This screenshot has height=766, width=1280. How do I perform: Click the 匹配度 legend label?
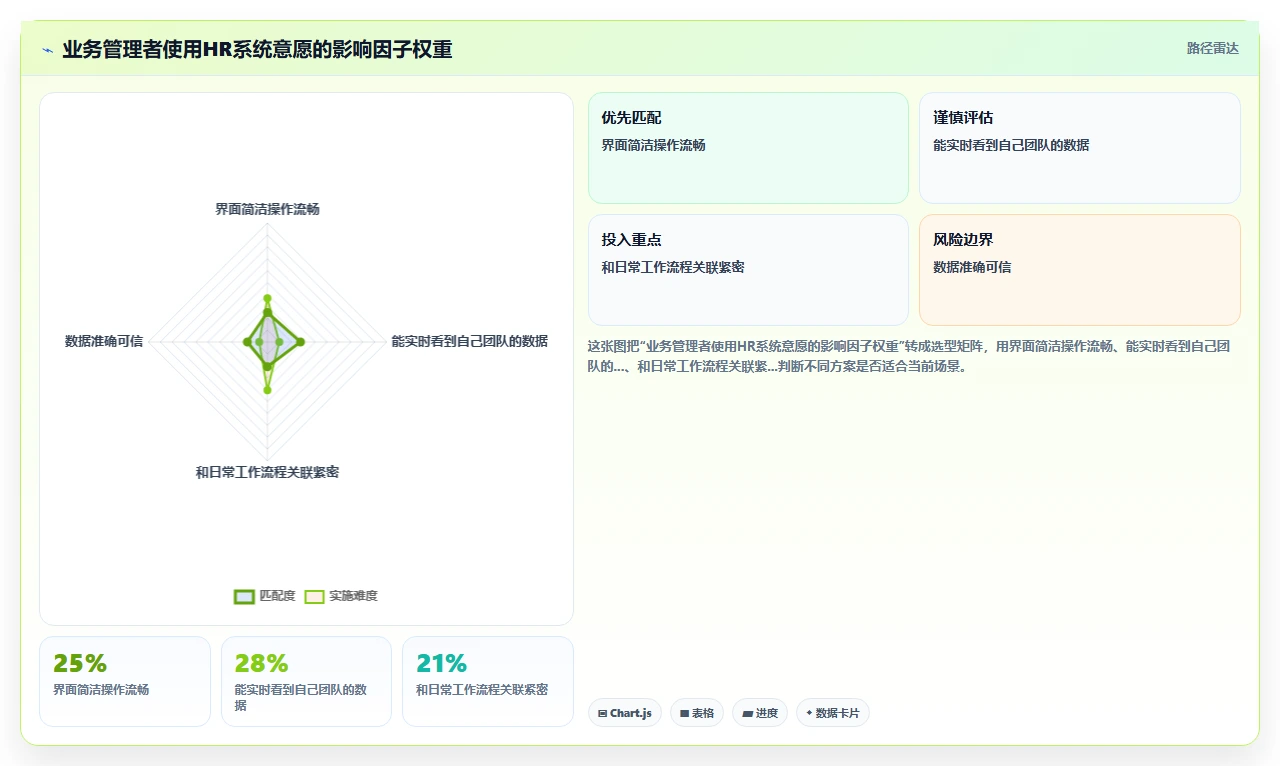[277, 596]
